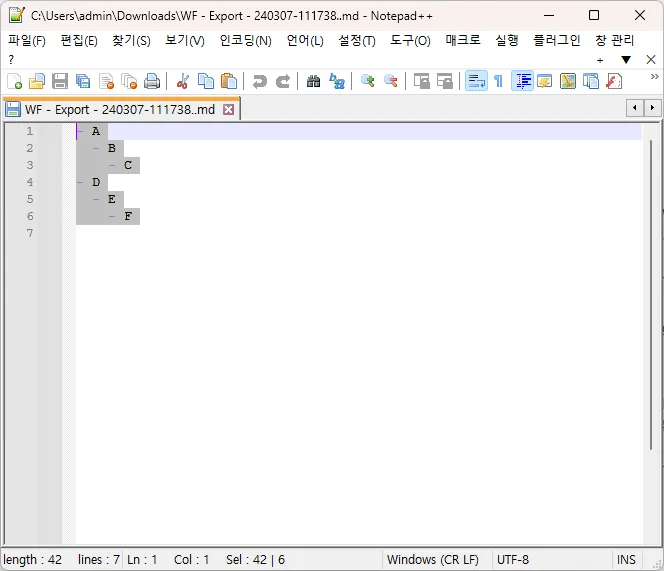Click line 3 text C
Image resolution: width=664 pixels, height=571 pixels.
pos(128,165)
